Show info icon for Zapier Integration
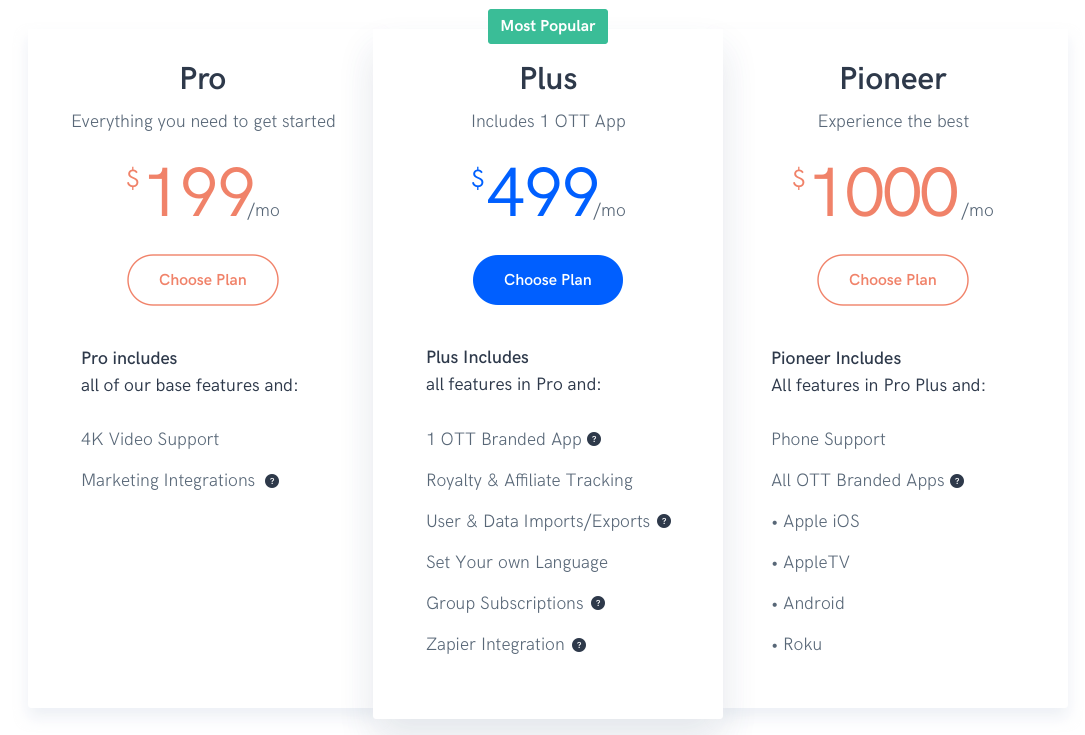 579,645
